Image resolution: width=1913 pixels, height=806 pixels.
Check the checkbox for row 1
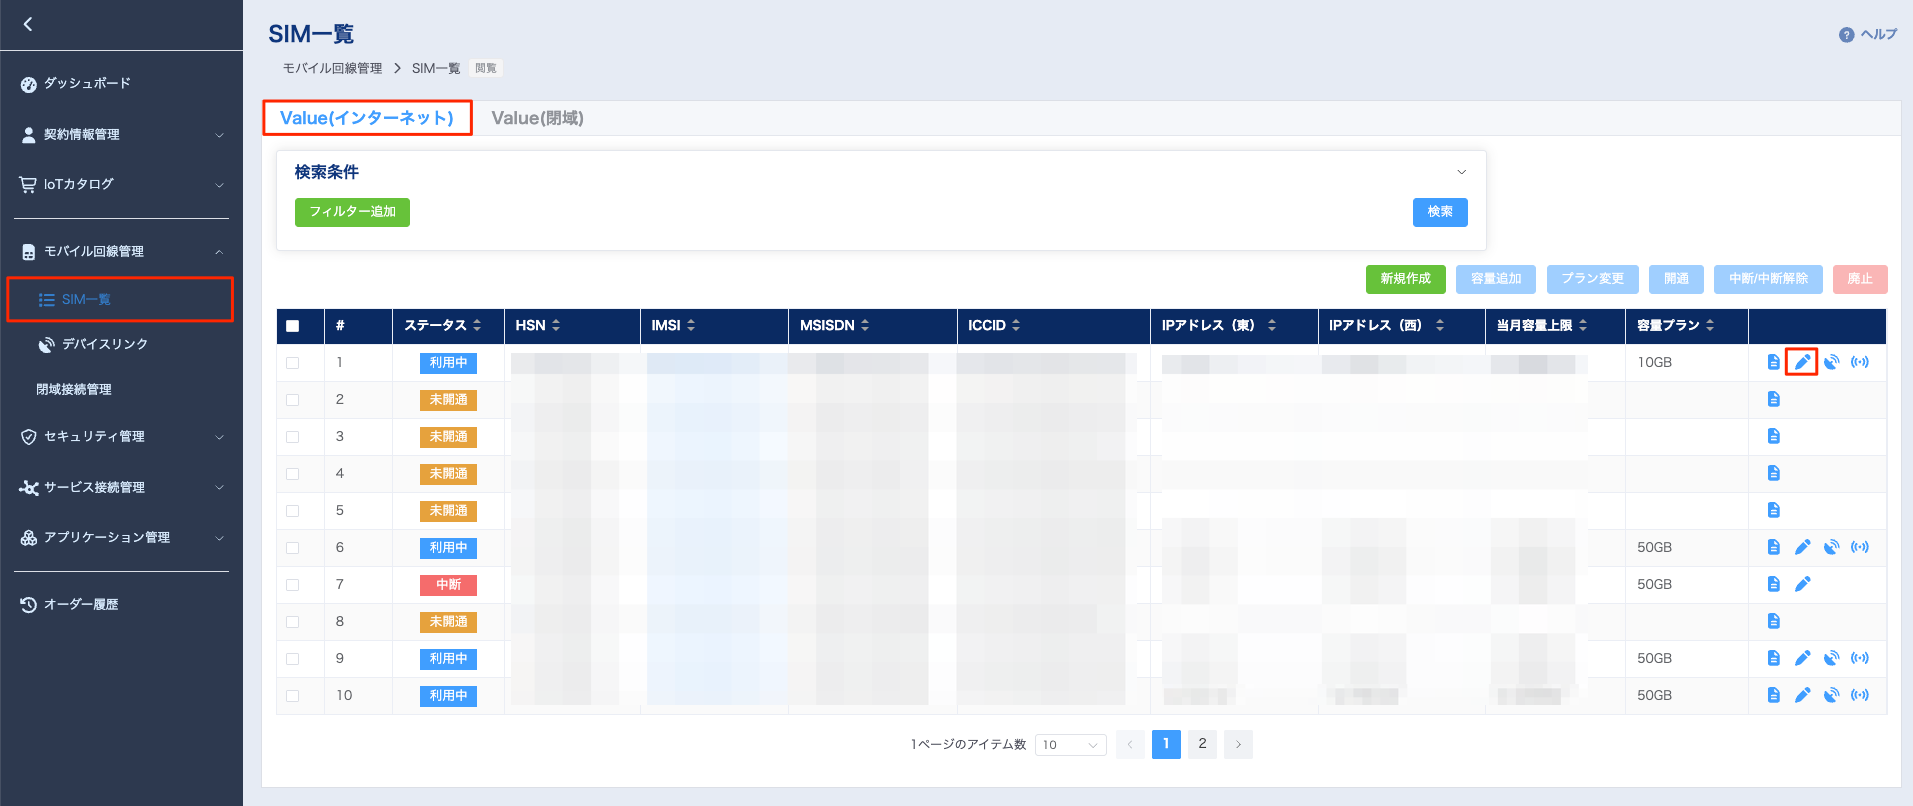[x=293, y=363]
